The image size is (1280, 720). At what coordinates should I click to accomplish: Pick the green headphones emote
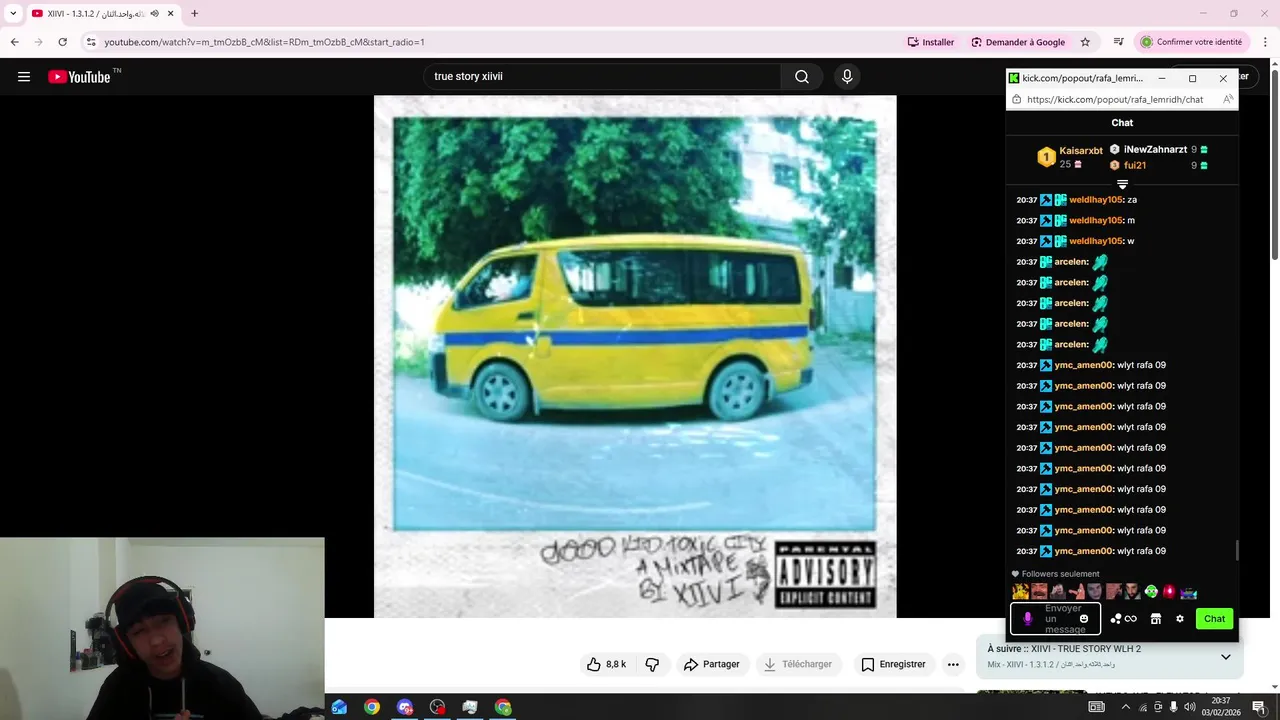tap(1151, 592)
